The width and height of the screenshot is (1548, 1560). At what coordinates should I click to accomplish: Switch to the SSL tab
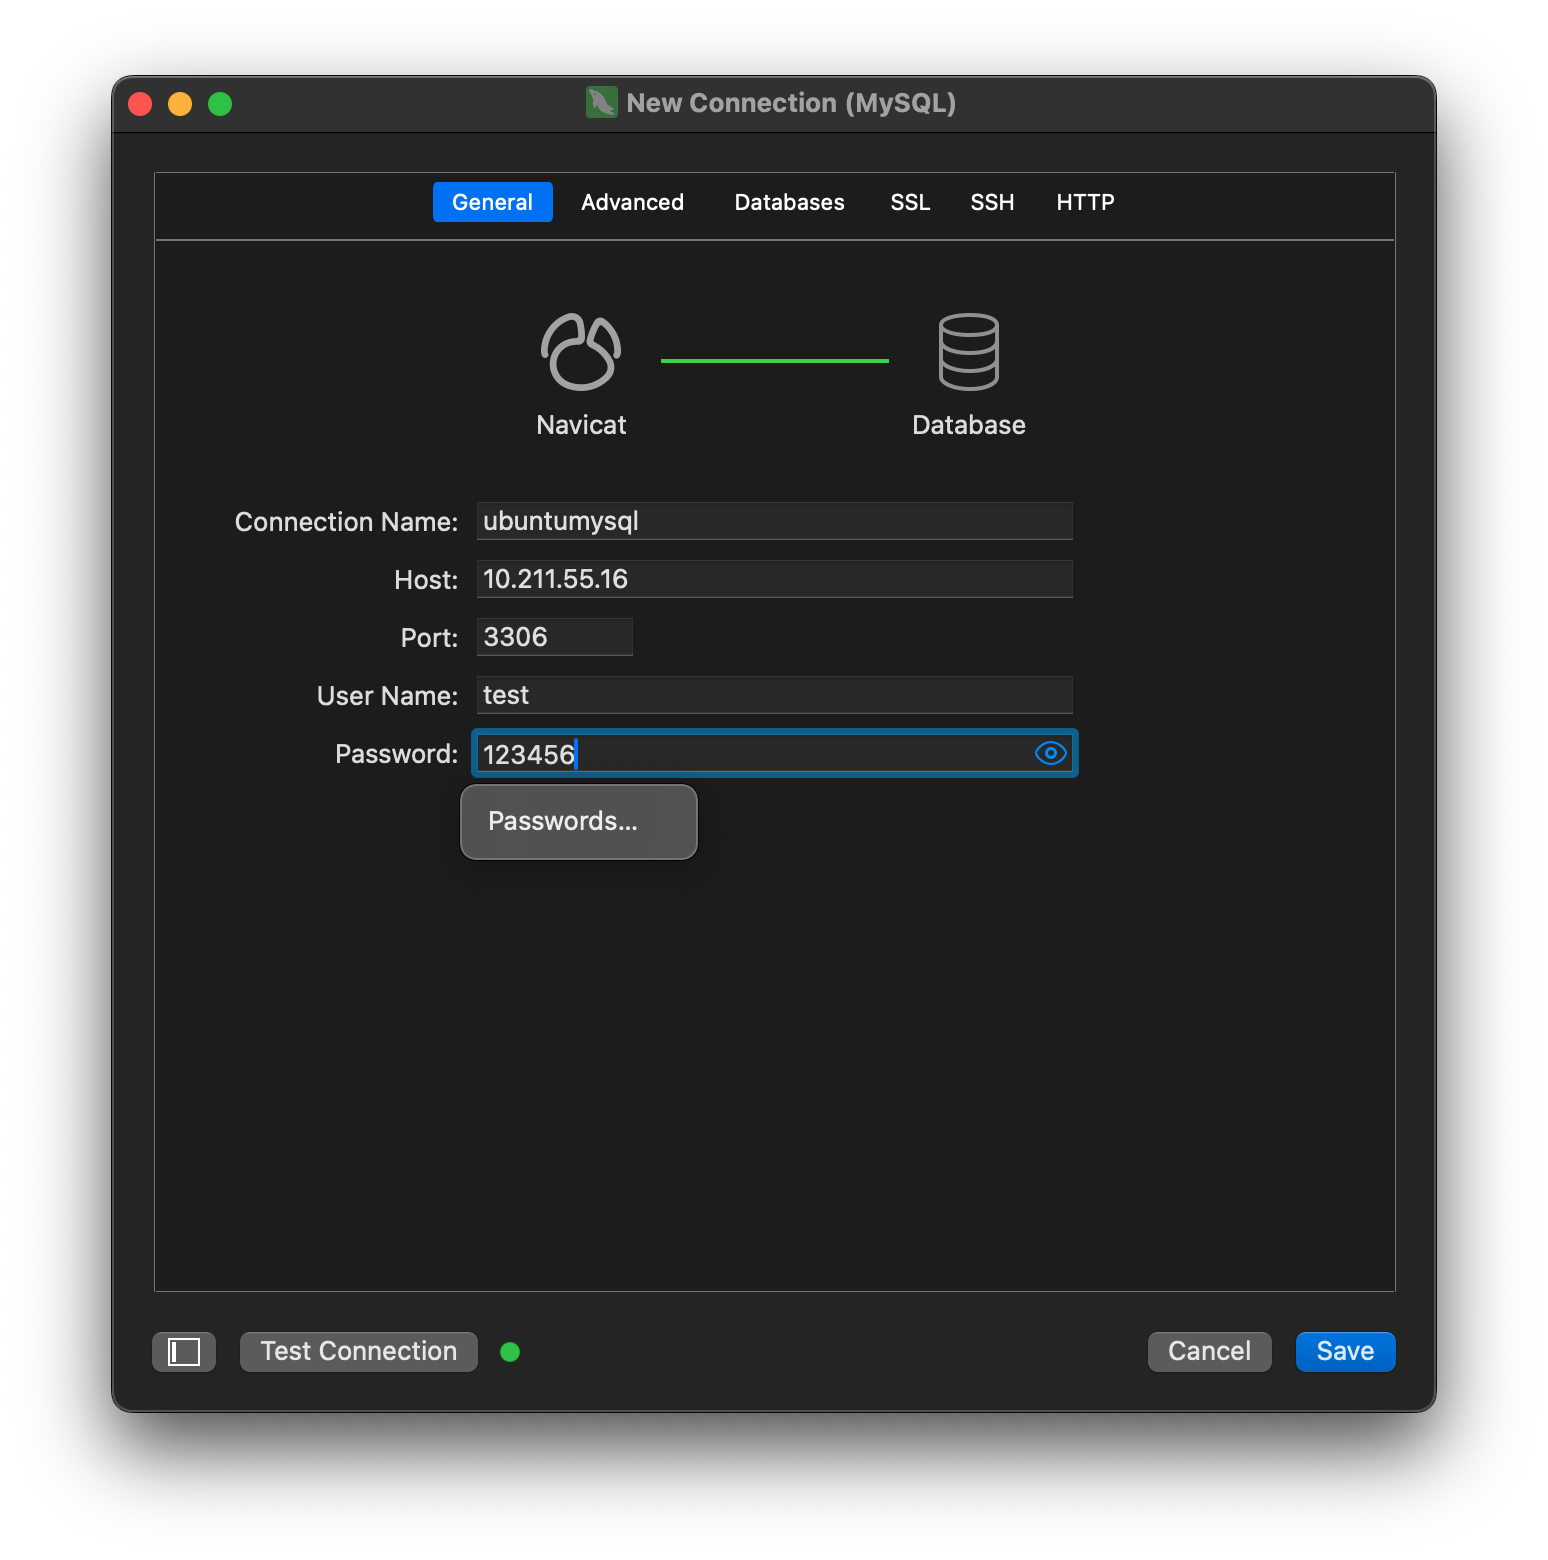910,202
